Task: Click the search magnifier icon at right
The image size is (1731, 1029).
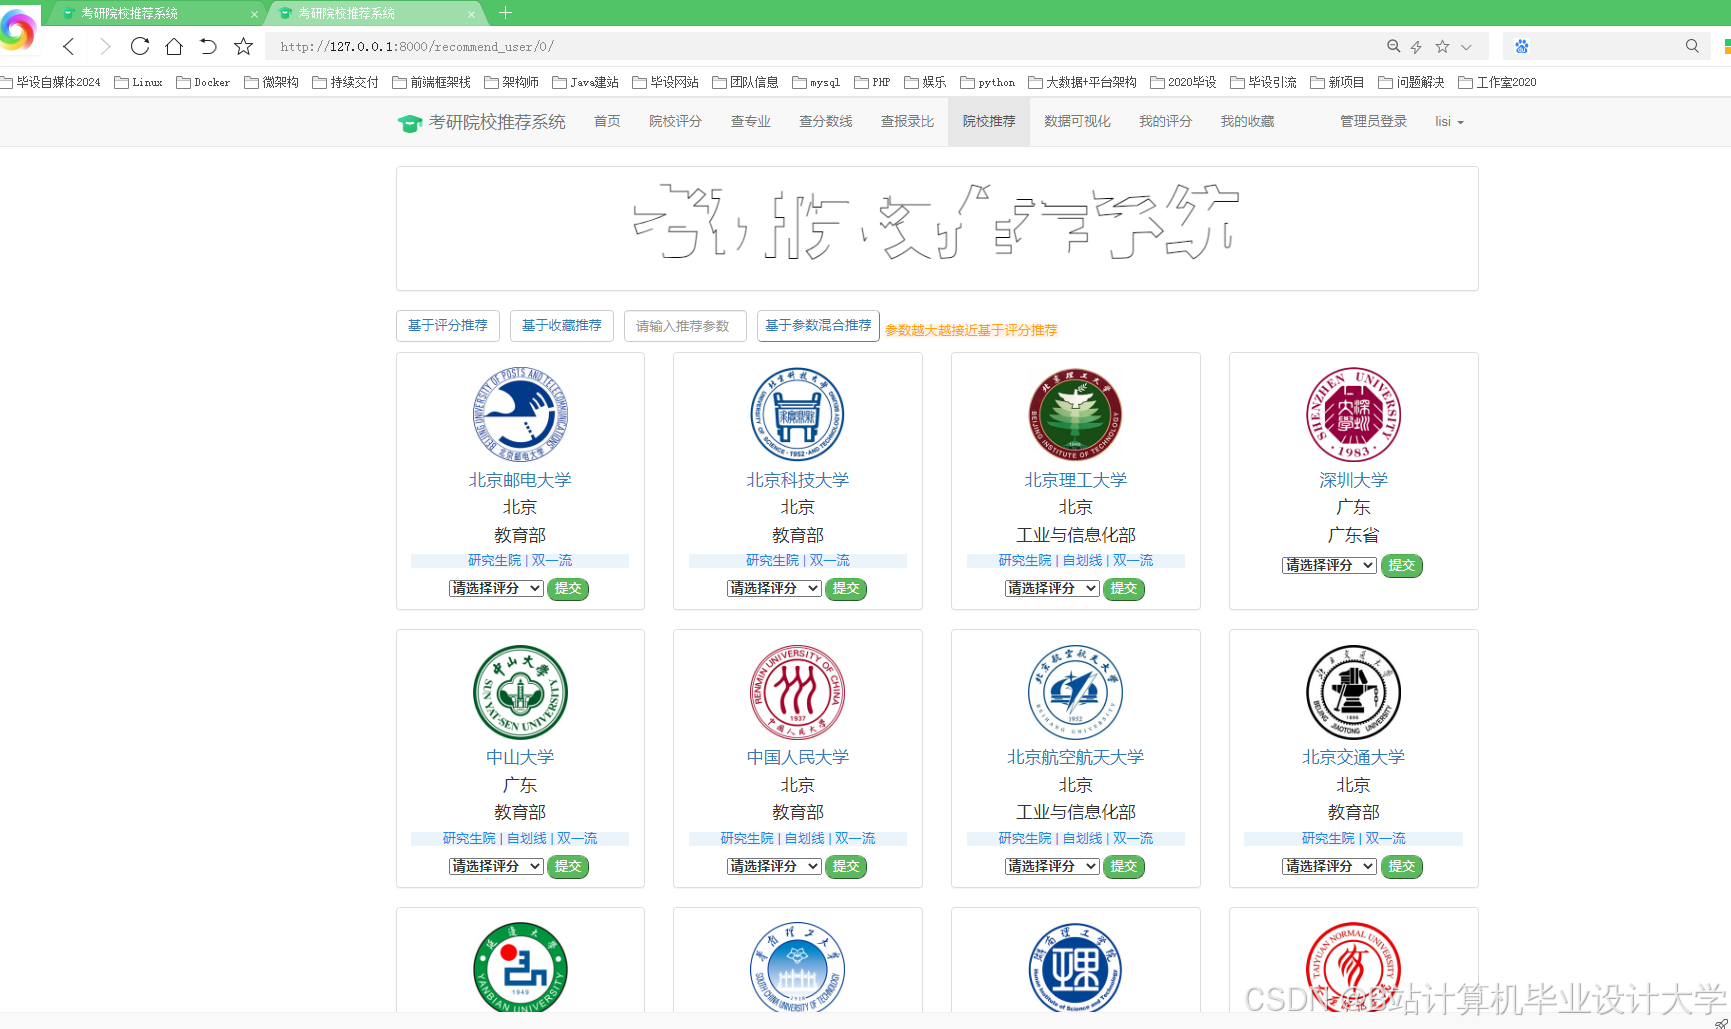Action: 1692,46
